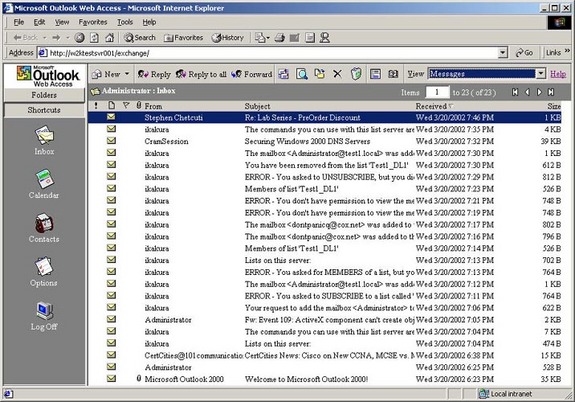Screen dimensions: 575x402
Task: Click the IE Print icon
Action: 280,37
